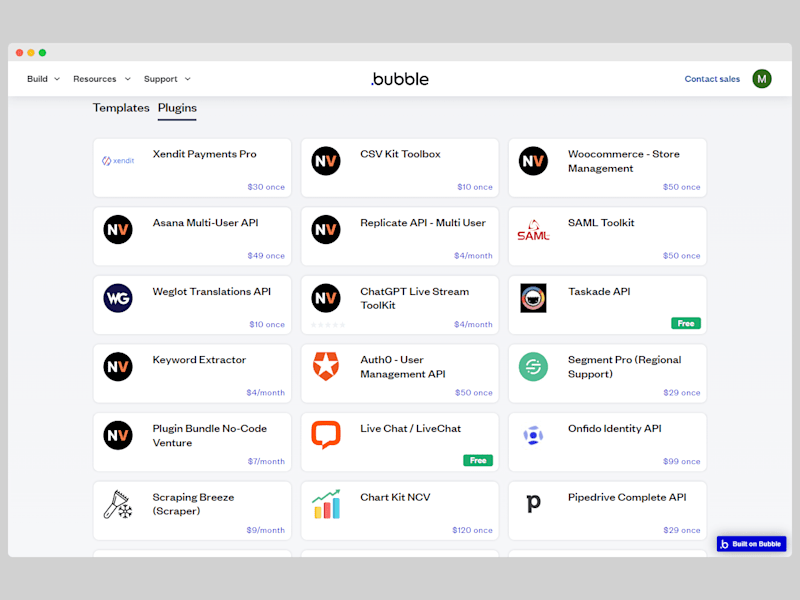Open Plugin Bundle No-Code Venture title
This screenshot has width=800, height=600.
[209, 436]
